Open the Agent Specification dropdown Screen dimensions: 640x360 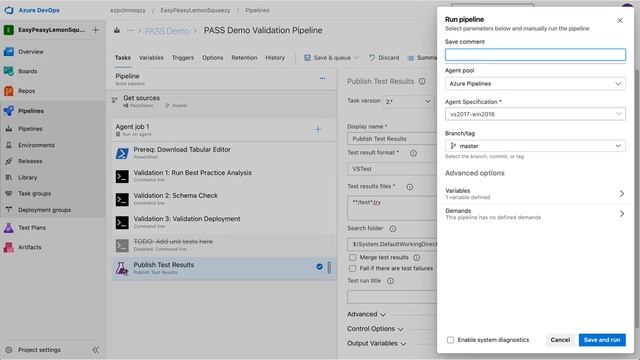(535, 114)
